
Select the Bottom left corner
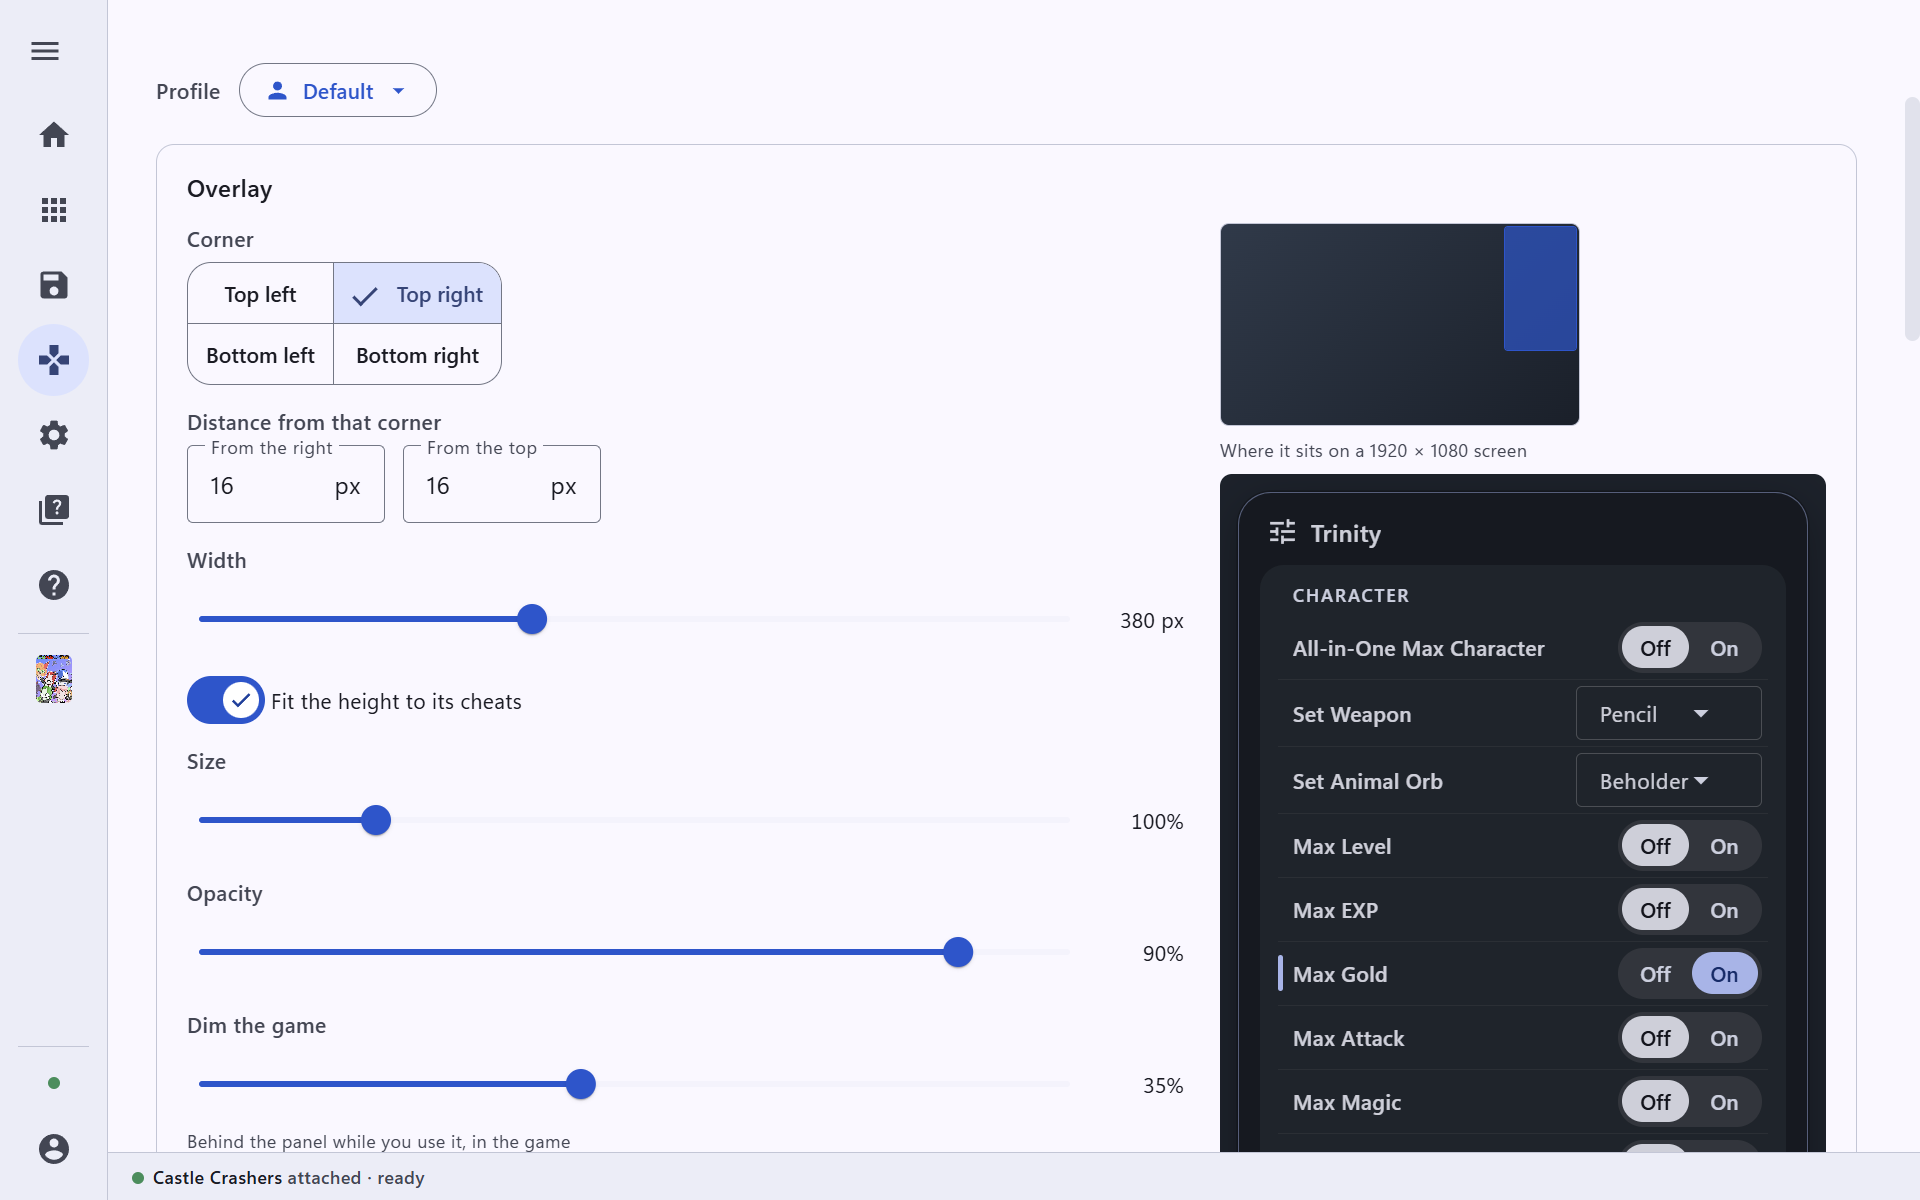(260, 355)
